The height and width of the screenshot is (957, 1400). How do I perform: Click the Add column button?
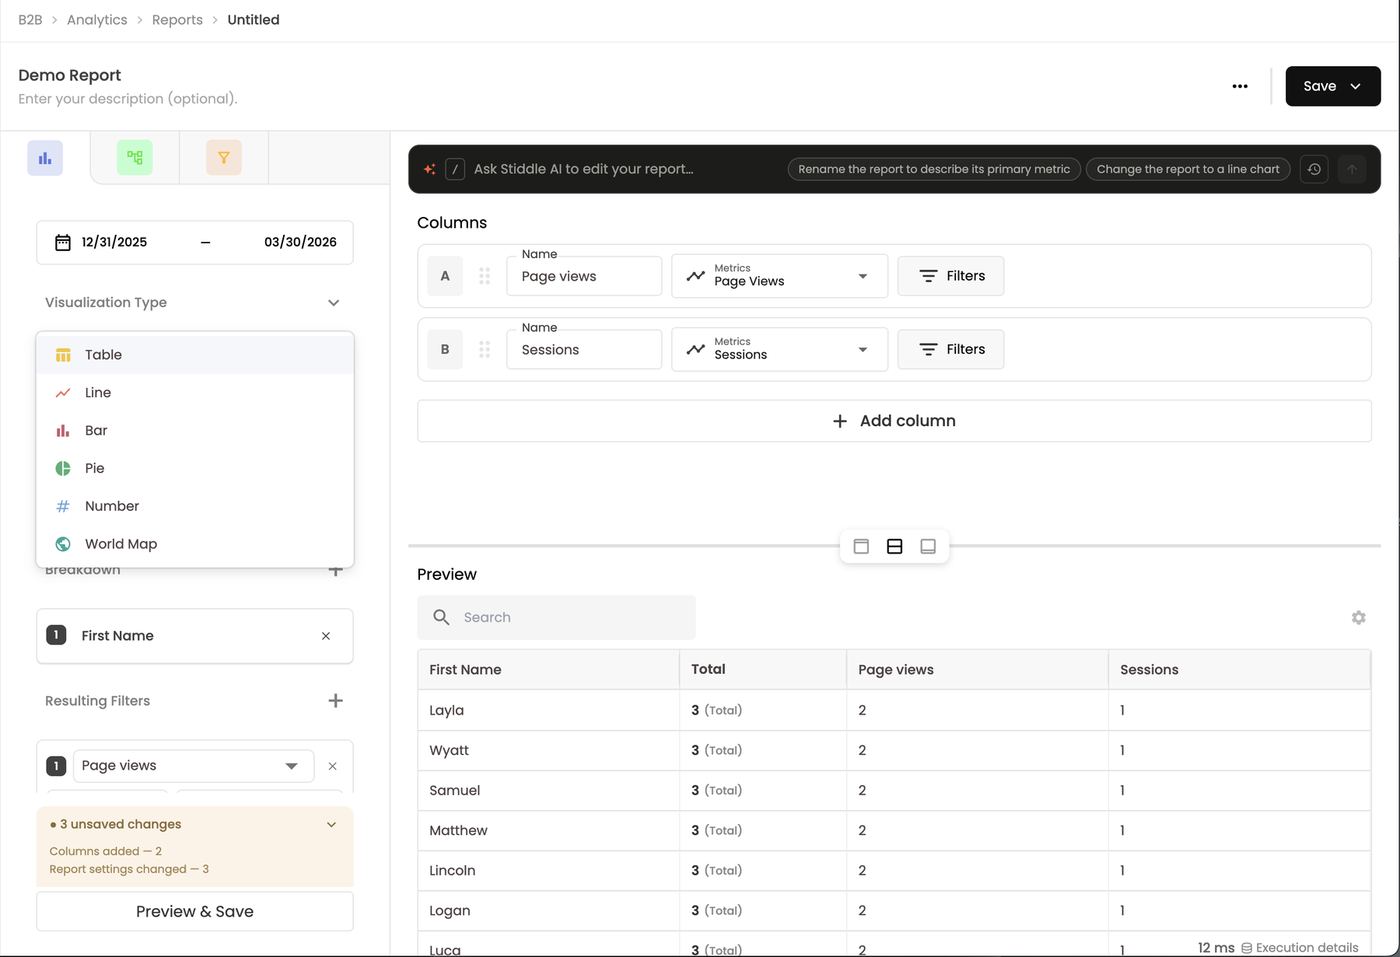[894, 421]
